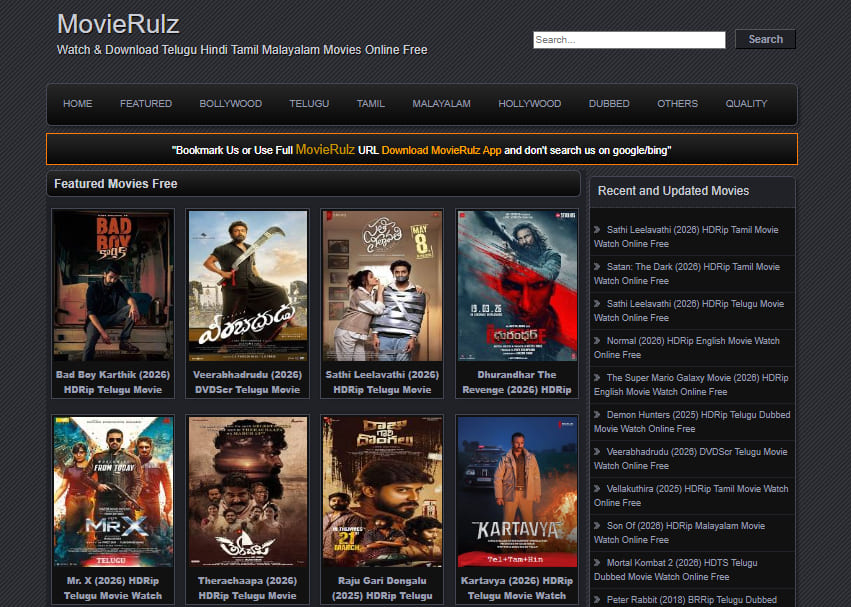Click Kartavya (2026) HDRip title link
851x607 pixels.
[x=517, y=588]
